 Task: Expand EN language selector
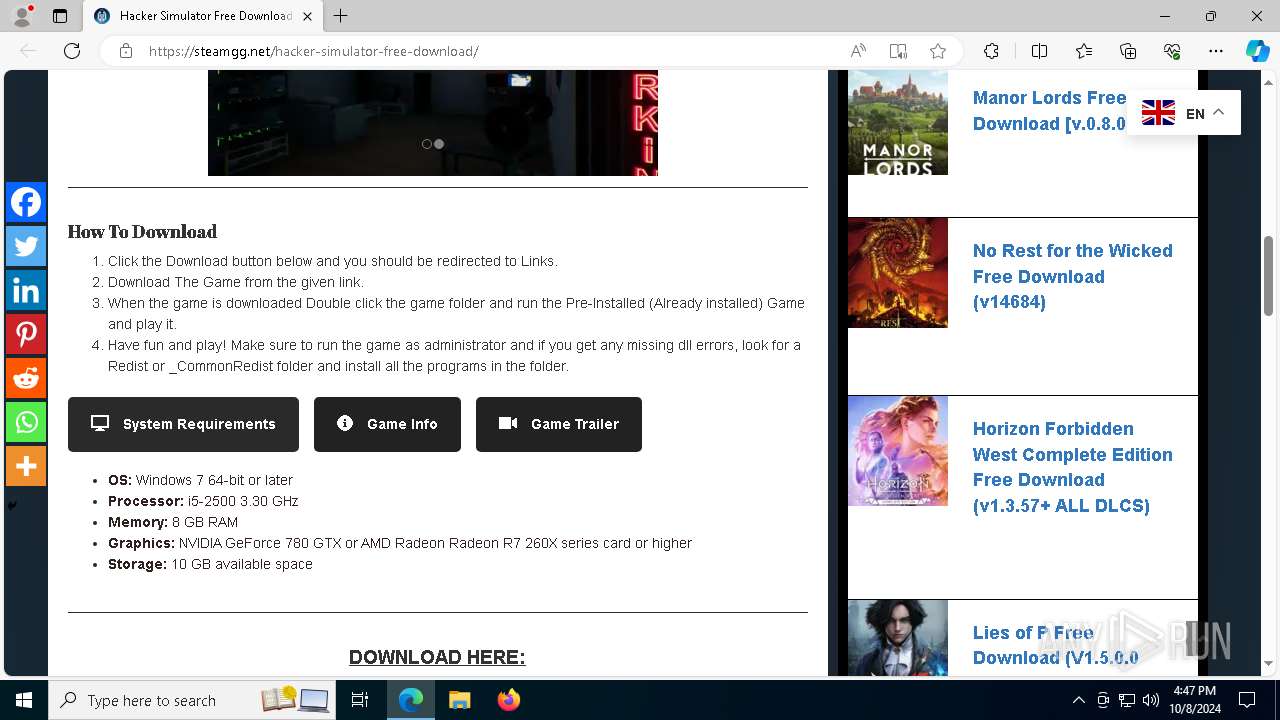point(1184,113)
